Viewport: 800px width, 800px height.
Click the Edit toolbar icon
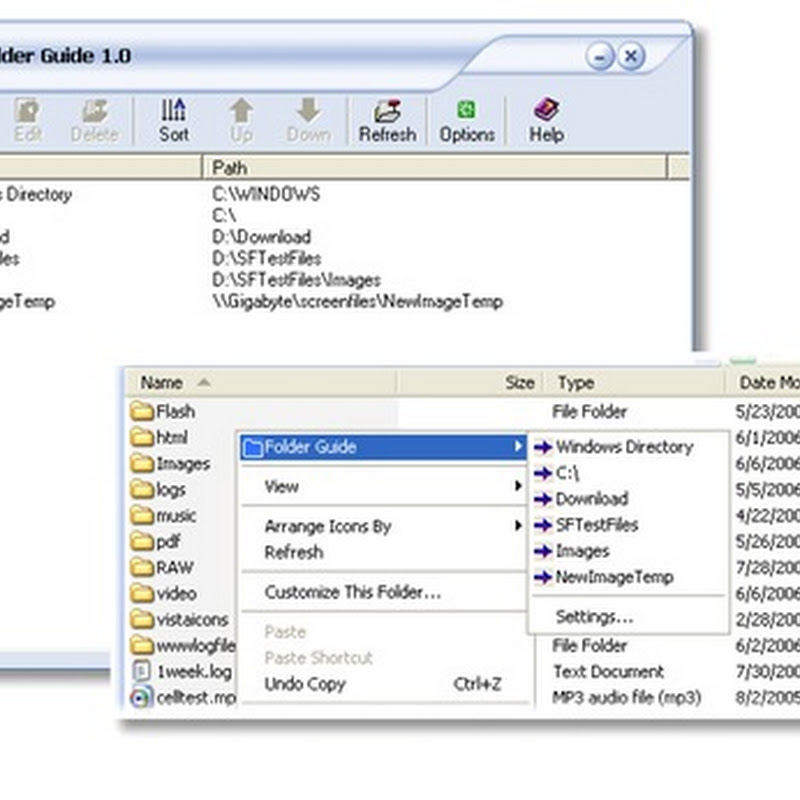(28, 120)
